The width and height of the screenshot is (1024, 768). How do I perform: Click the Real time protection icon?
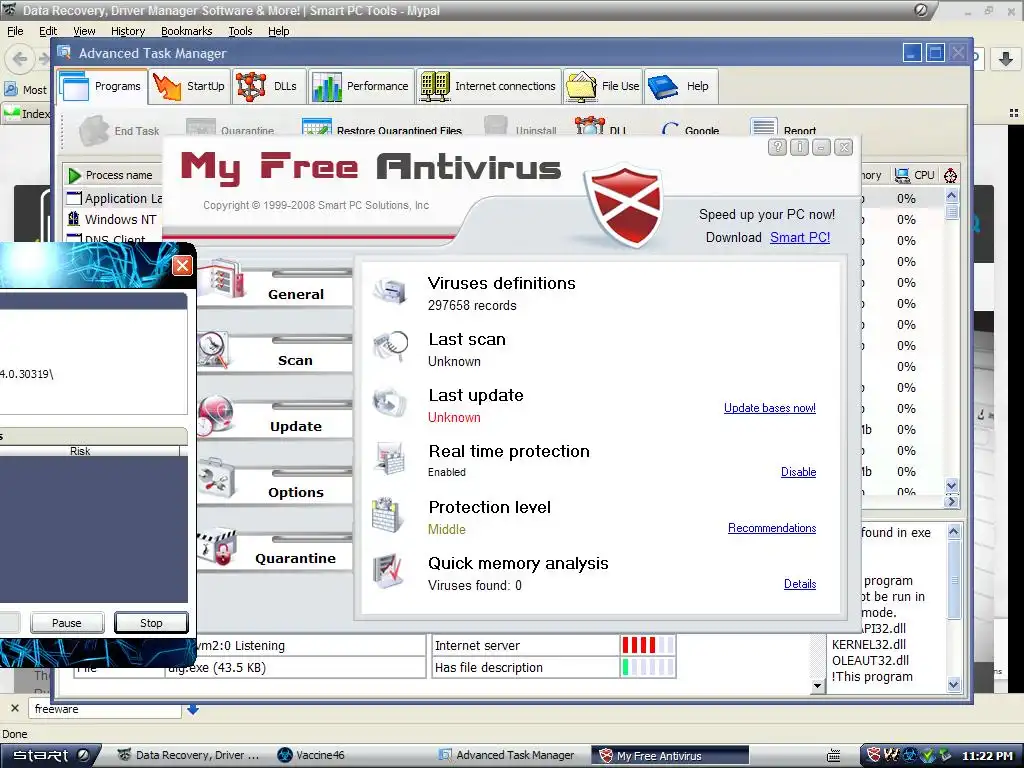390,458
